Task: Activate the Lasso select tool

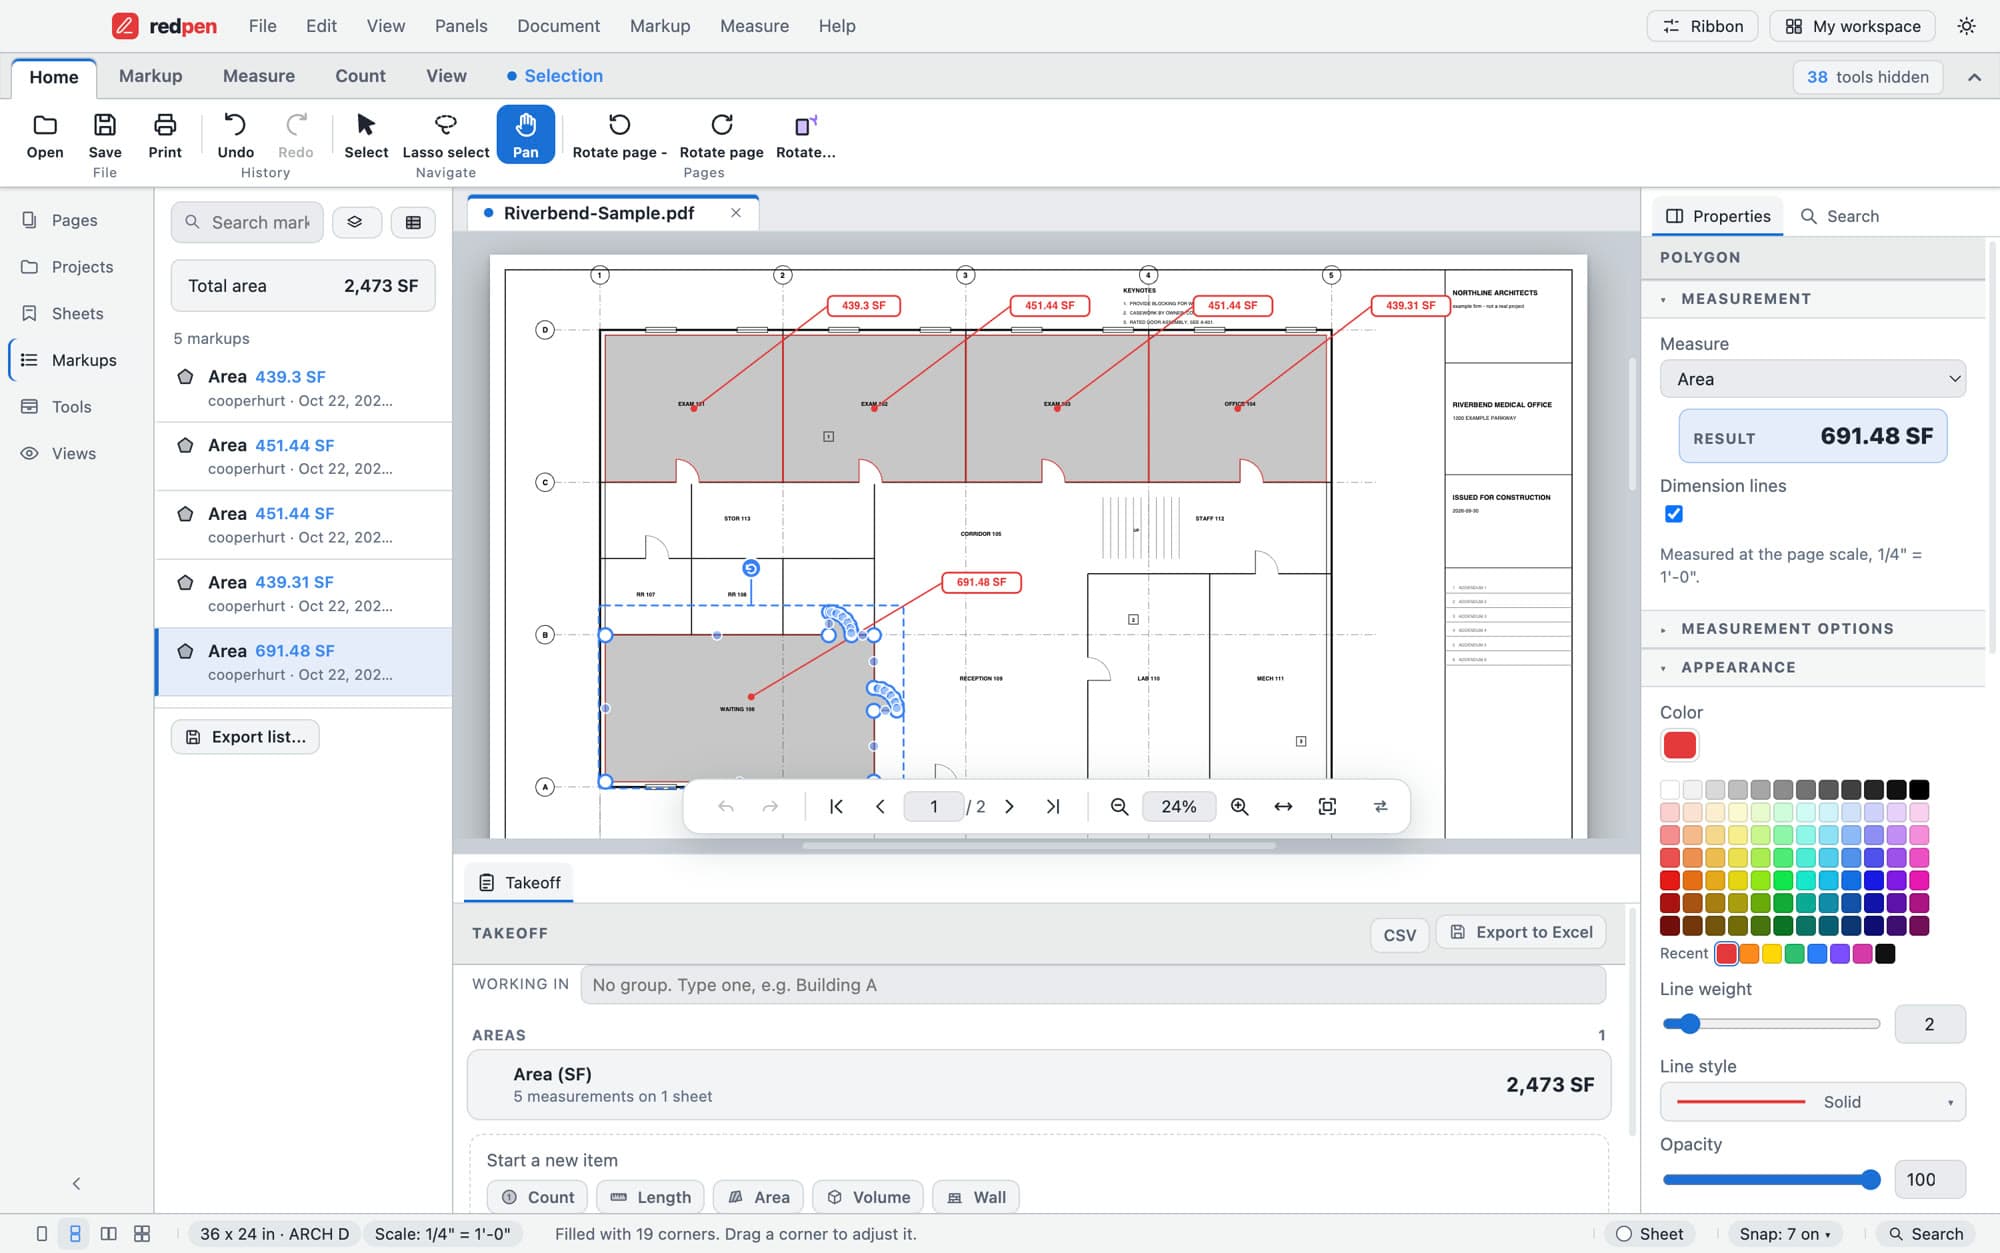Action: click(446, 136)
